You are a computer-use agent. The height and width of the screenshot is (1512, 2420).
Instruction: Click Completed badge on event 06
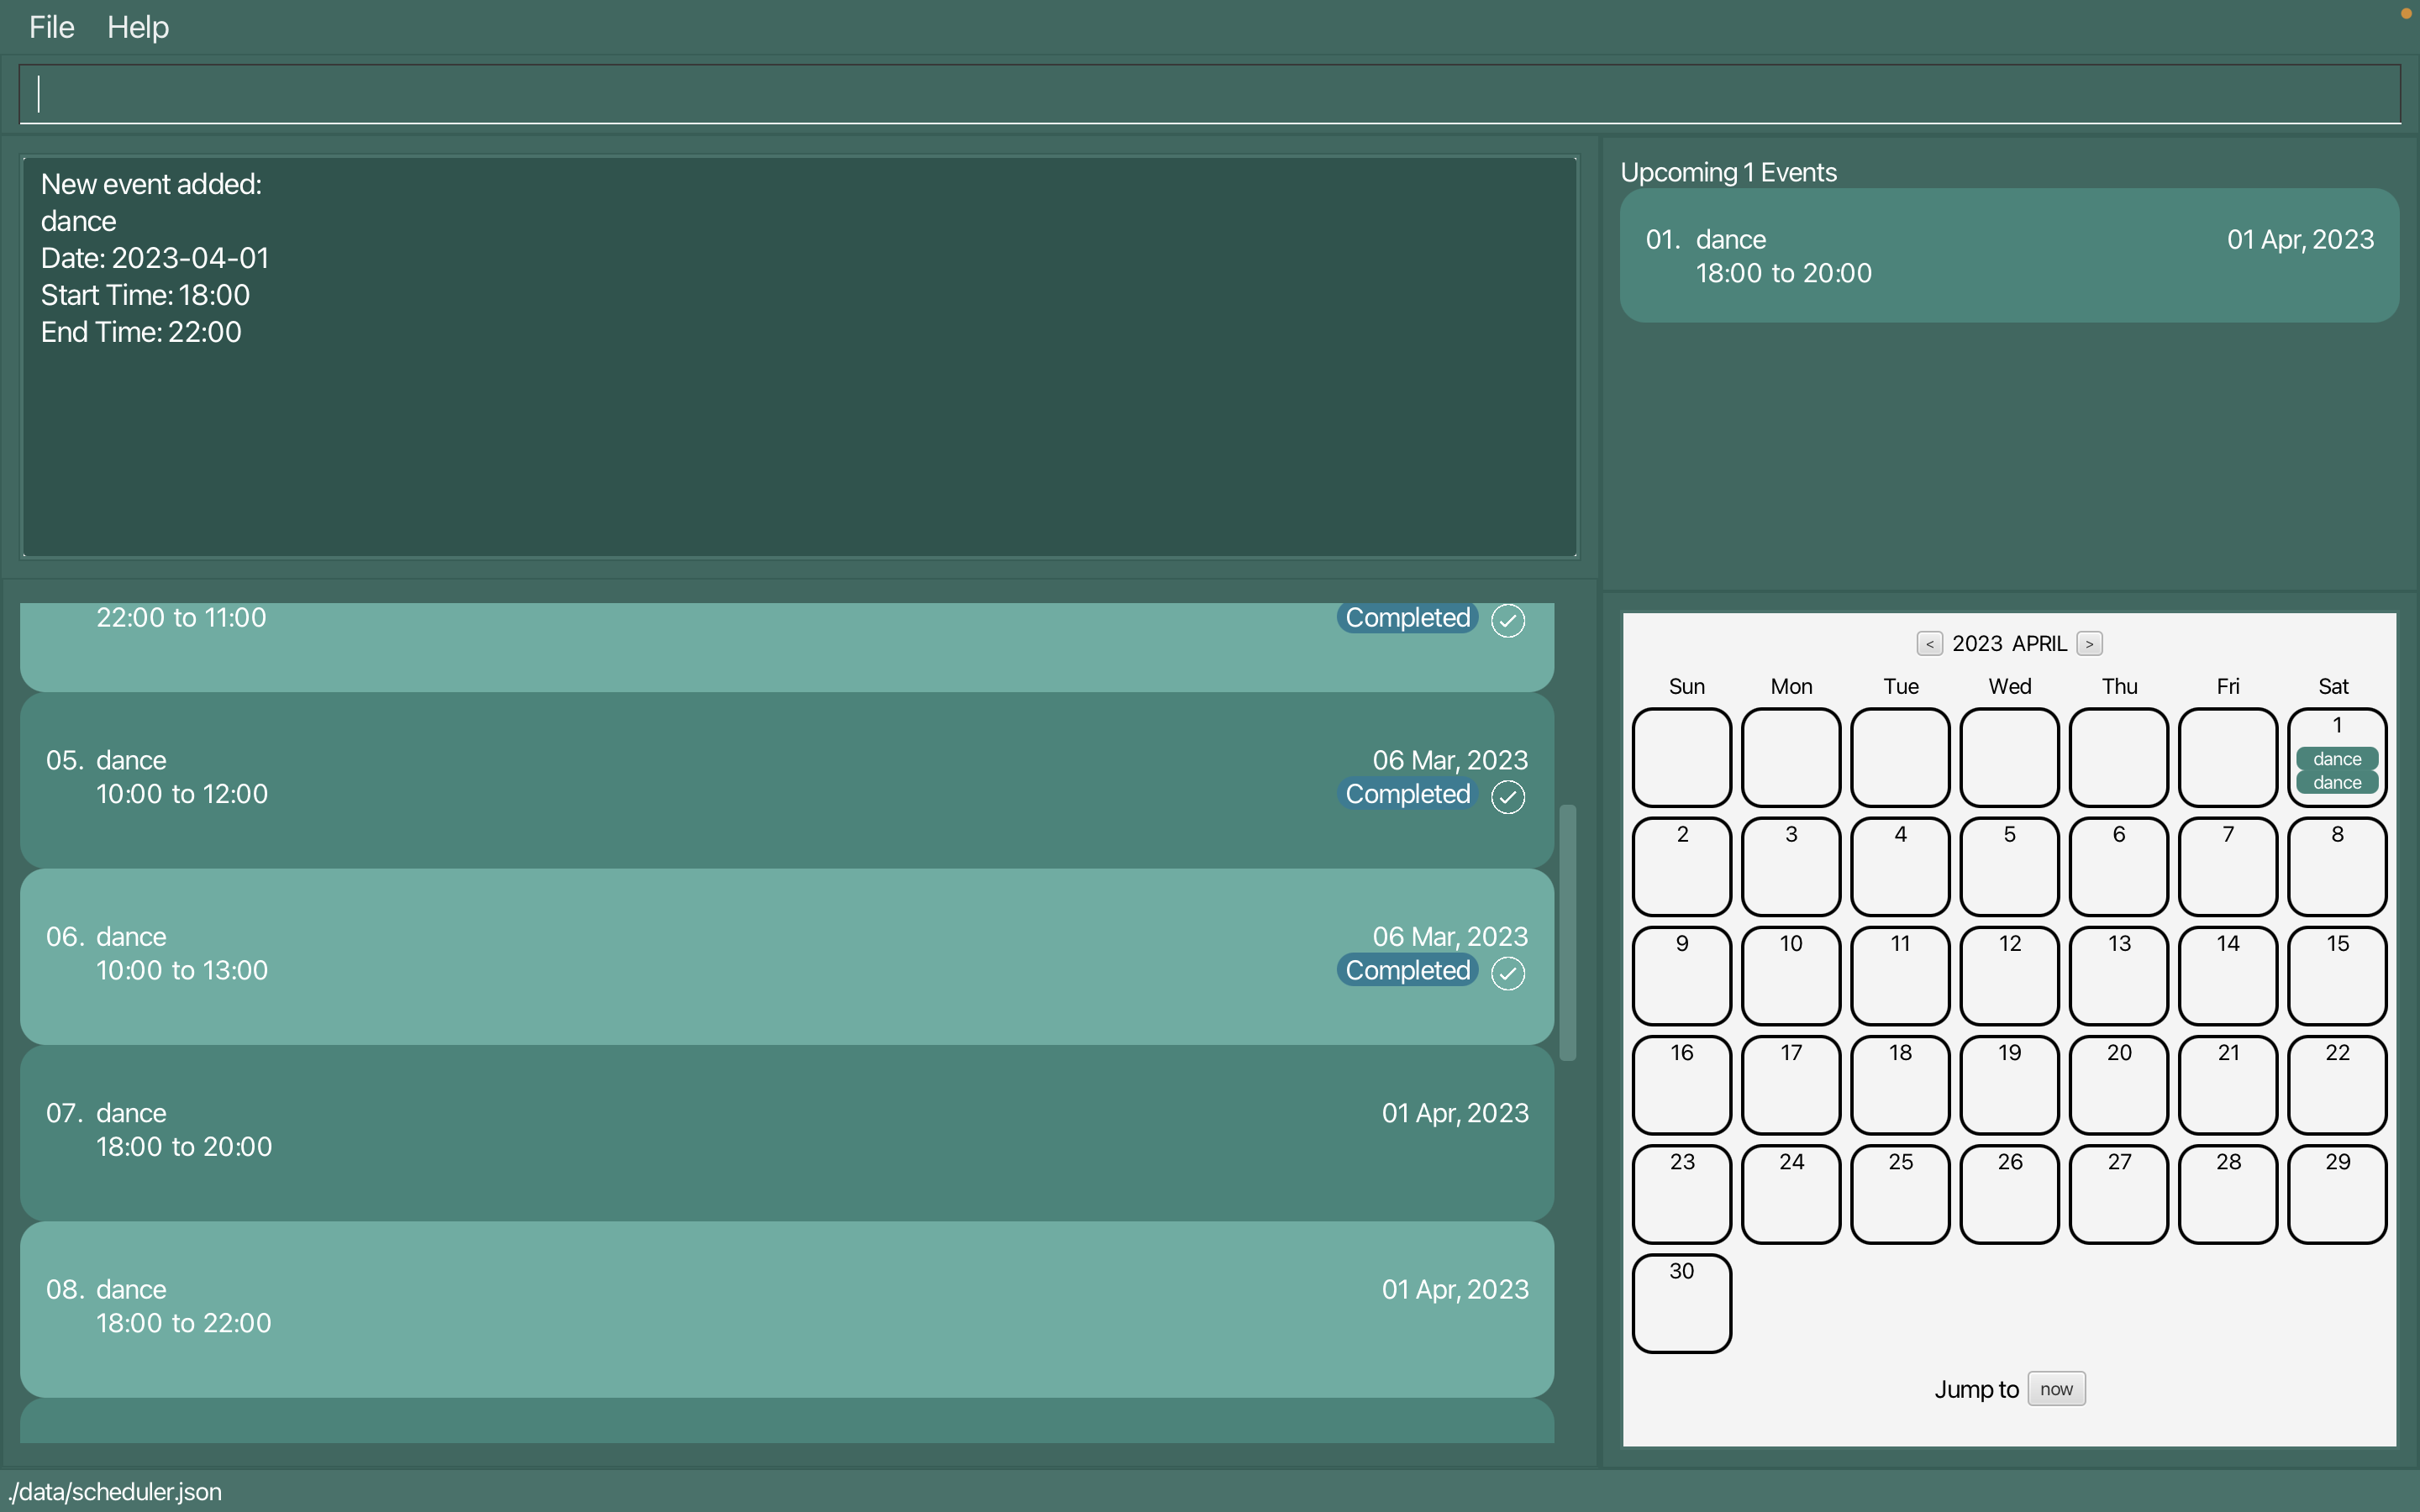point(1407,970)
